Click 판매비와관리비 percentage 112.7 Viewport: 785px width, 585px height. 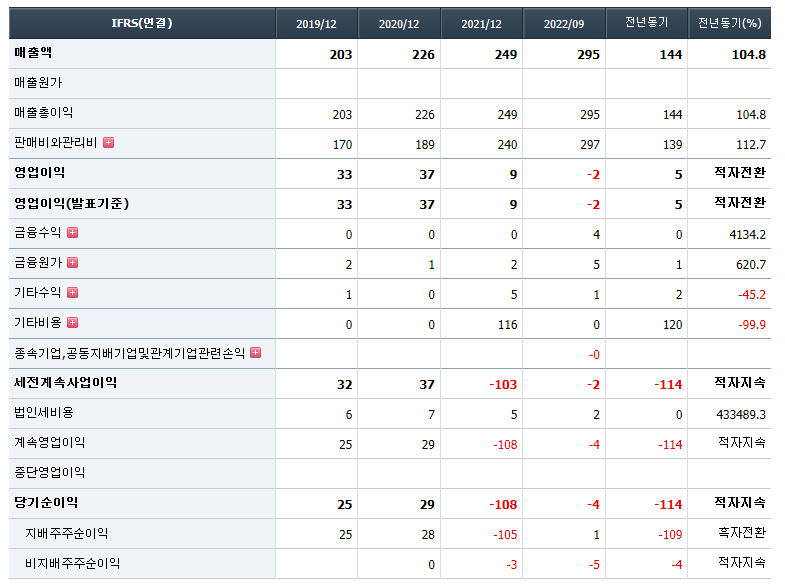pos(751,145)
